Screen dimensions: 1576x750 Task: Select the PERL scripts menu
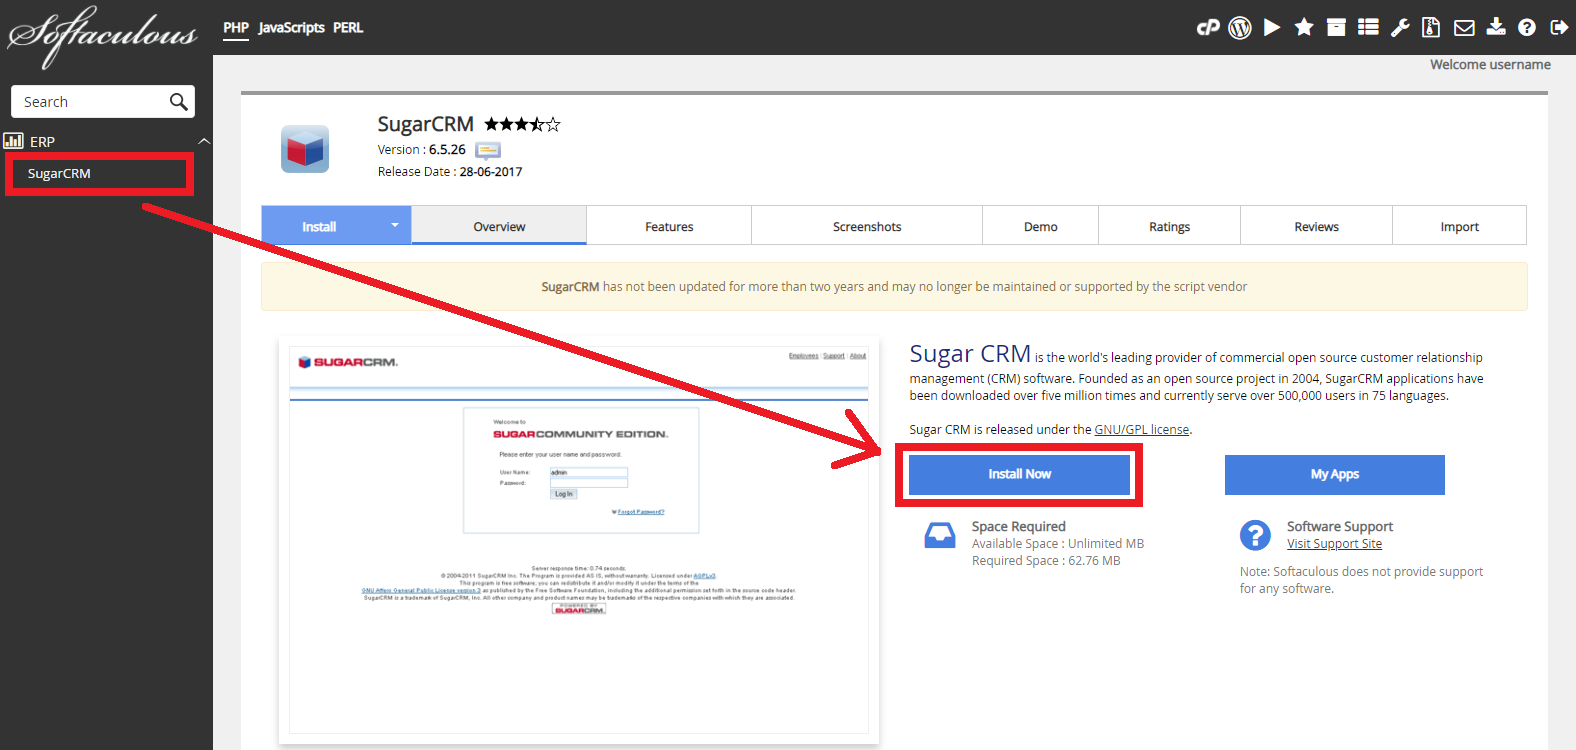(348, 27)
